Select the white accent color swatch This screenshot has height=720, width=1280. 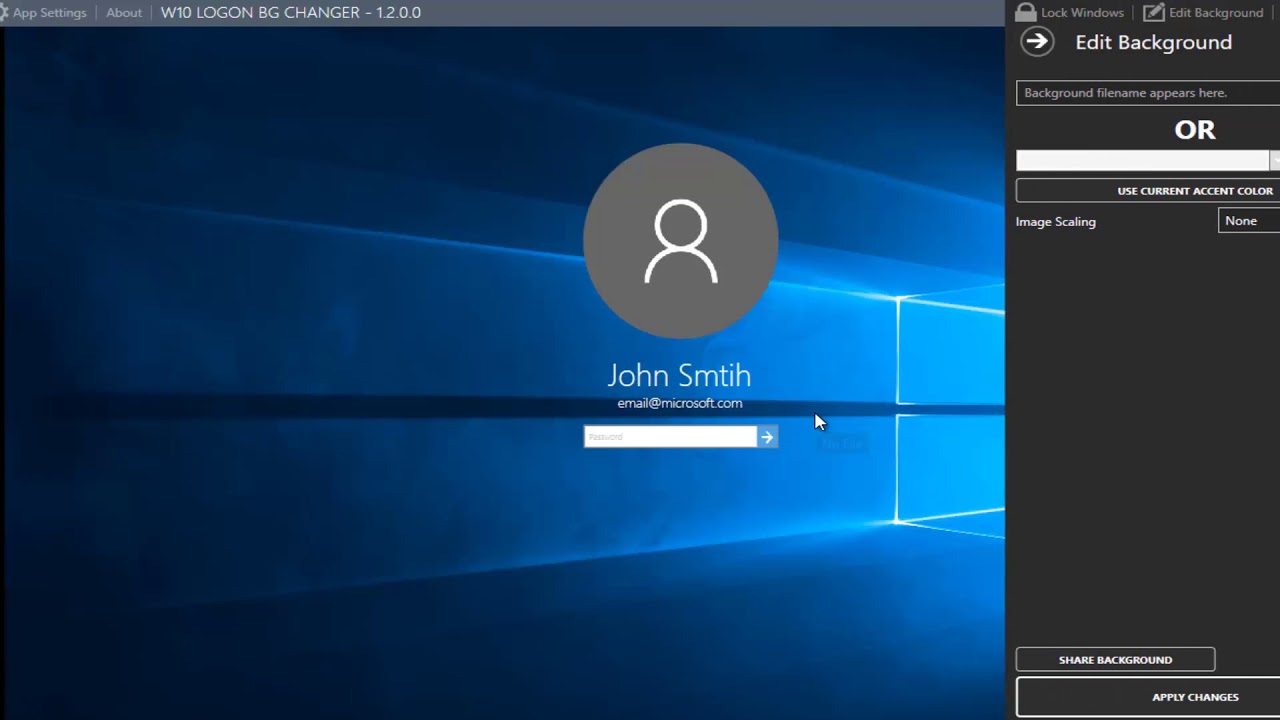[x=1142, y=160]
